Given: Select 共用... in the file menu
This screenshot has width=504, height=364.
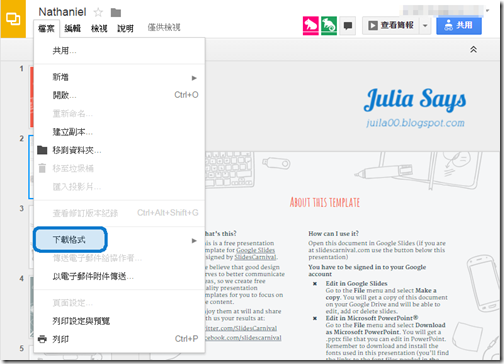Looking at the screenshot, I should (x=119, y=51).
